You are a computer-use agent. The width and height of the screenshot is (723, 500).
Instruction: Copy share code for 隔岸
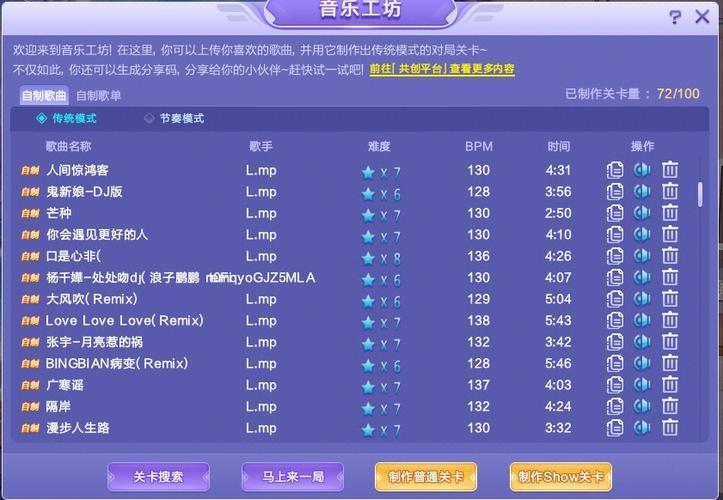pyautogui.click(x=615, y=406)
